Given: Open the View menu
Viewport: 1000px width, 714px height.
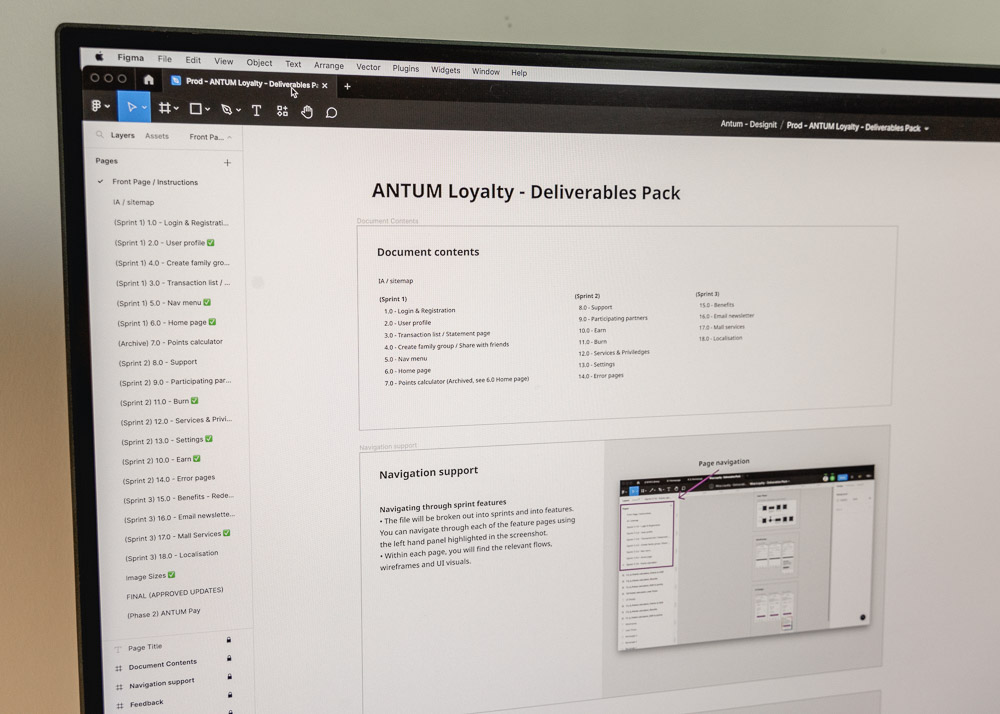Looking at the screenshot, I should (223, 61).
